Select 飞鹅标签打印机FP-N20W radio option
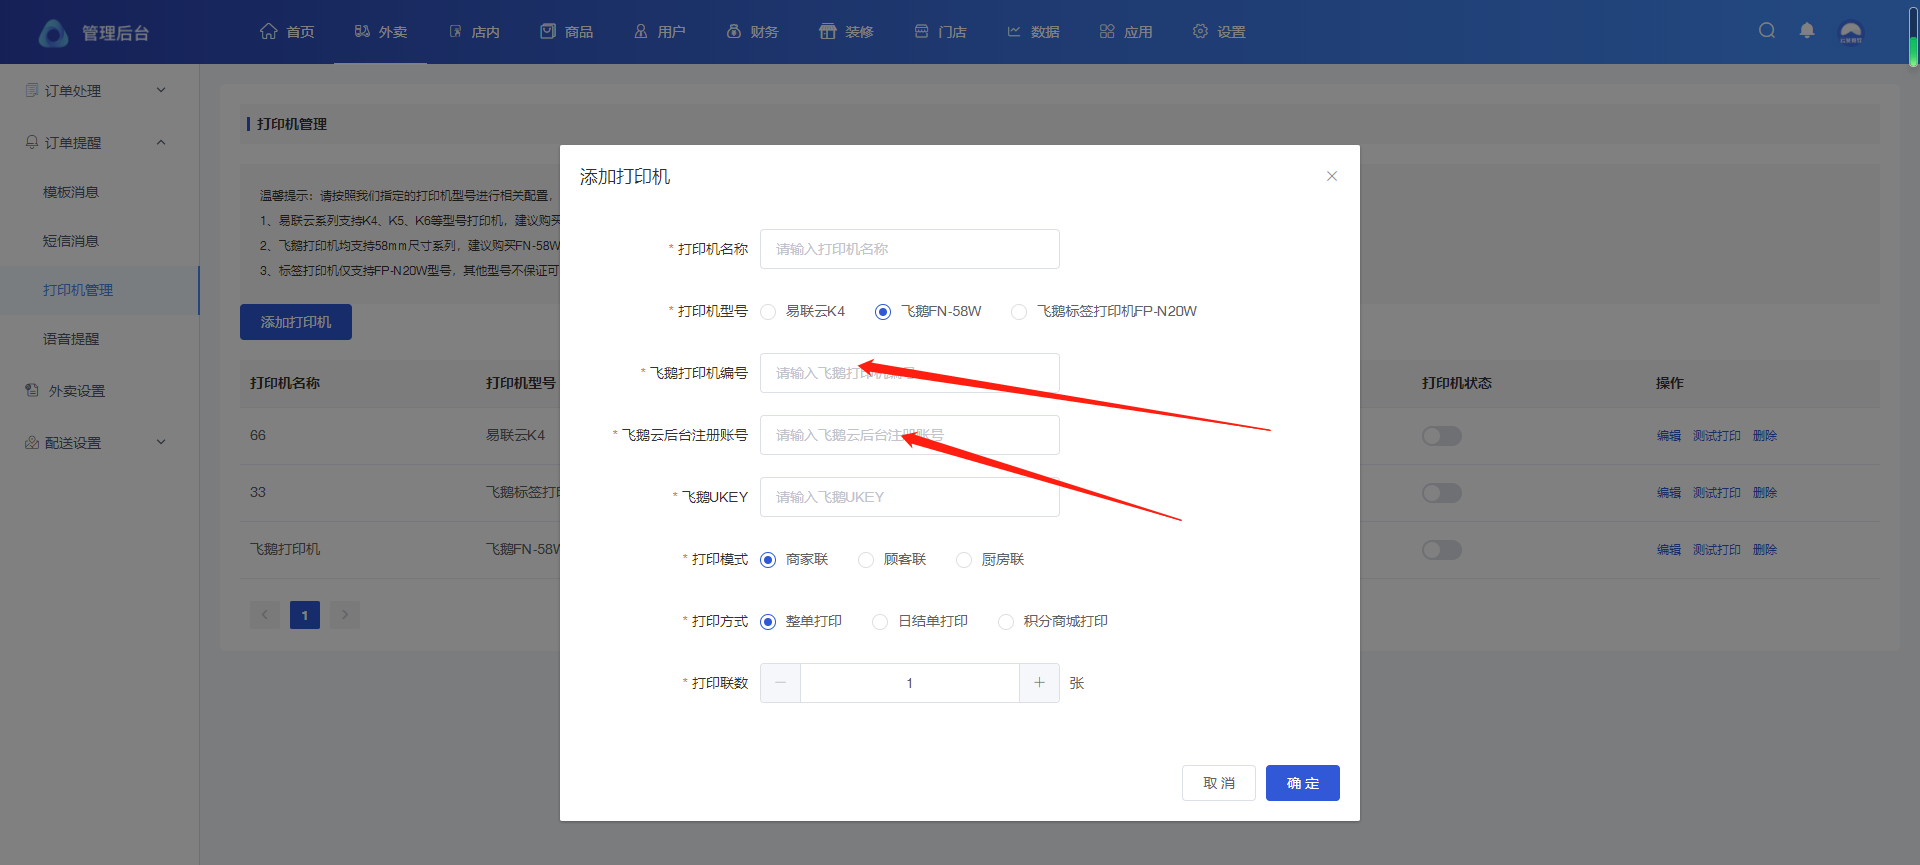Screen dimensions: 1920x865 pyautogui.click(x=1019, y=312)
